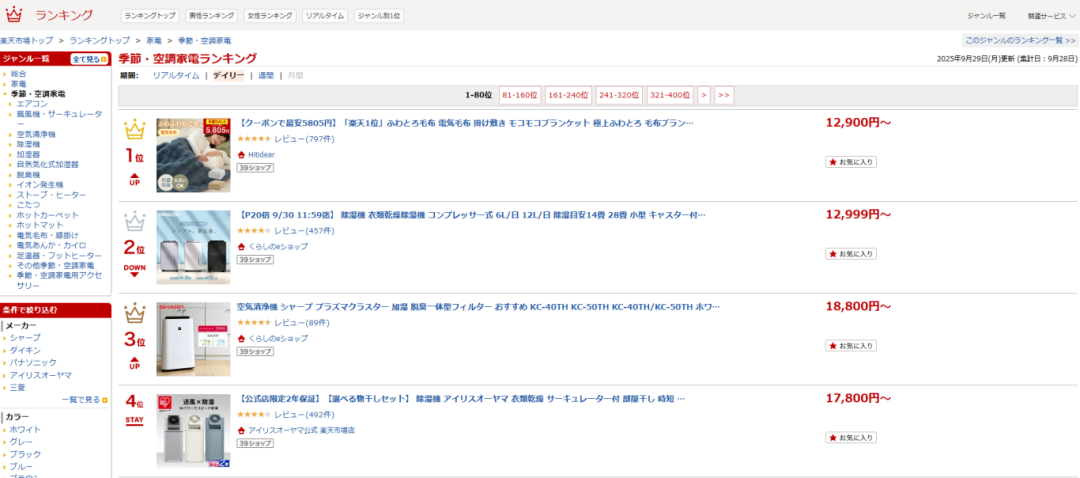Filter by the ホワイト color option
Image resolution: width=1080 pixels, height=478 pixels.
(25, 429)
